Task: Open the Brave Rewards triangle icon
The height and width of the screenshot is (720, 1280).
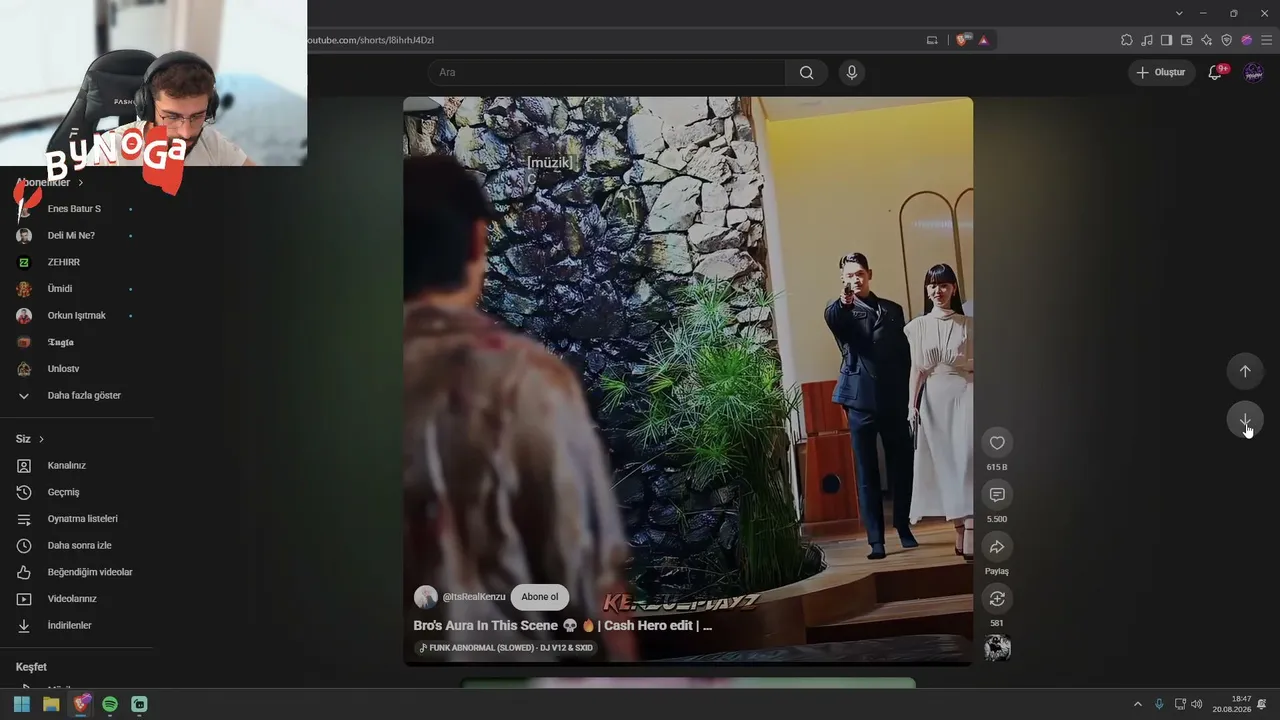Action: 984,40
